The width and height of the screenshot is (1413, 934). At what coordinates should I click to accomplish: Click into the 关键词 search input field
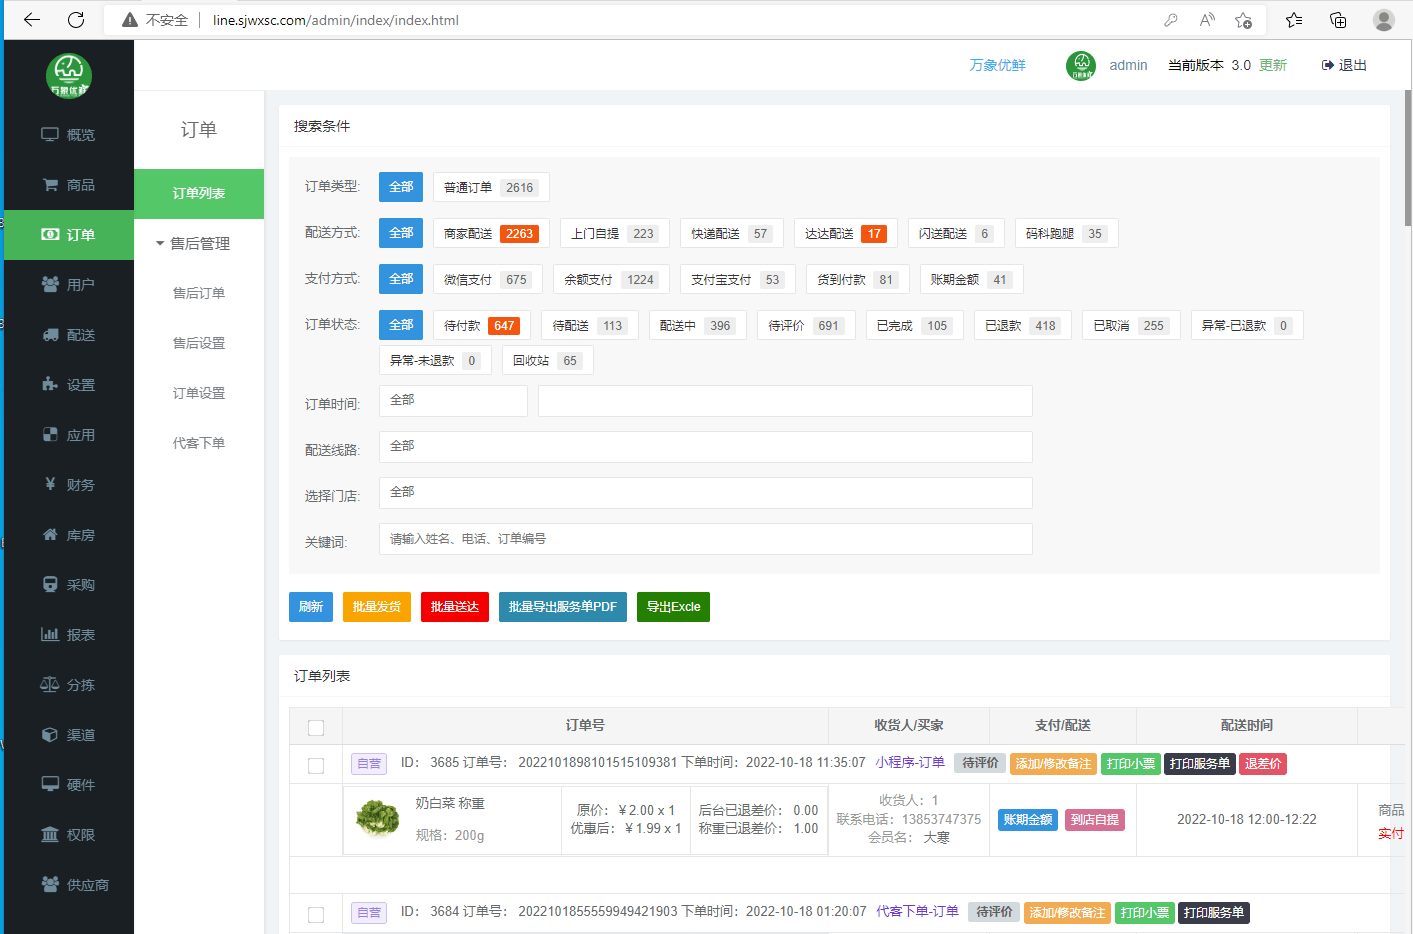(x=705, y=539)
